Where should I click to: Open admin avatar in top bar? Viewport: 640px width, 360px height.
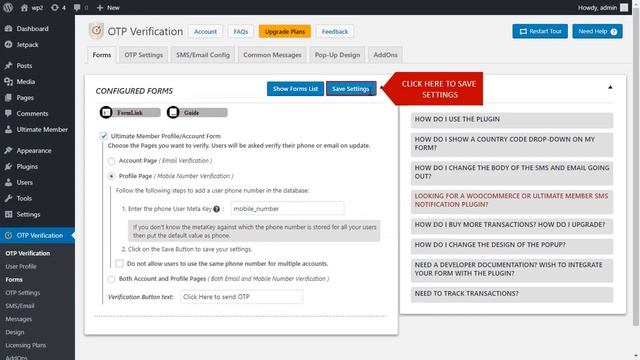pos(624,8)
